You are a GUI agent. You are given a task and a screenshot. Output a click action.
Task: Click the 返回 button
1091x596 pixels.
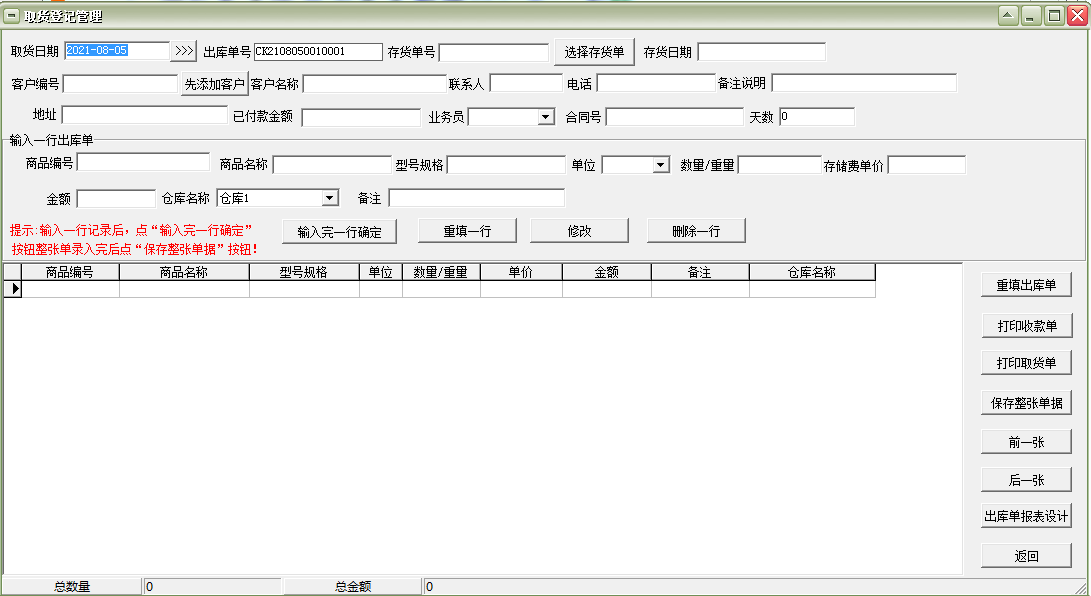1026,556
